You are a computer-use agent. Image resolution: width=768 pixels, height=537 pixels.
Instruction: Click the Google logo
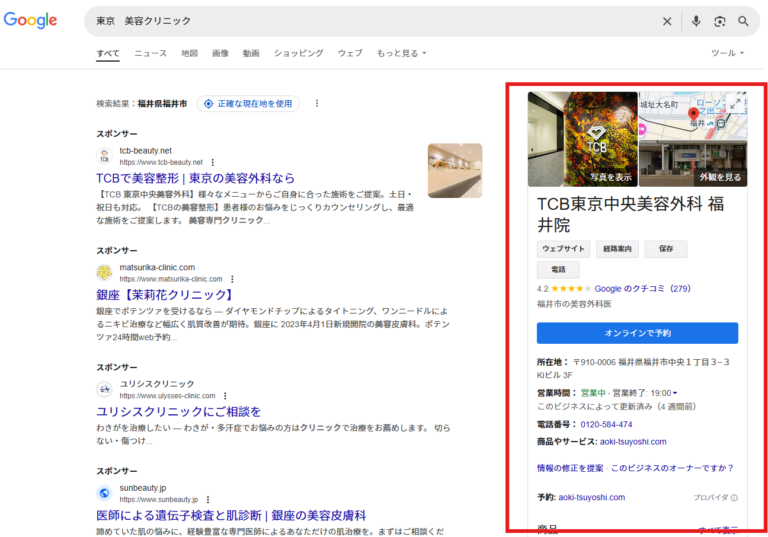[30, 20]
